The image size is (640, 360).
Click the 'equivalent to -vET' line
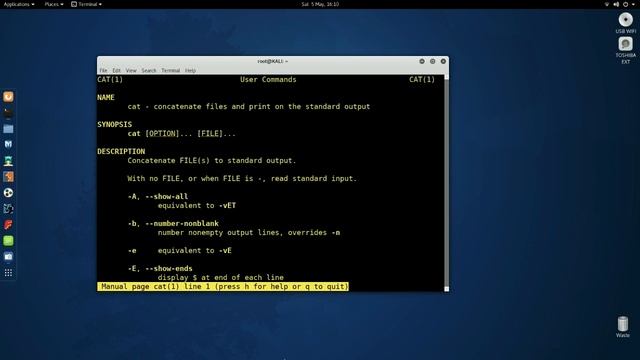197,205
